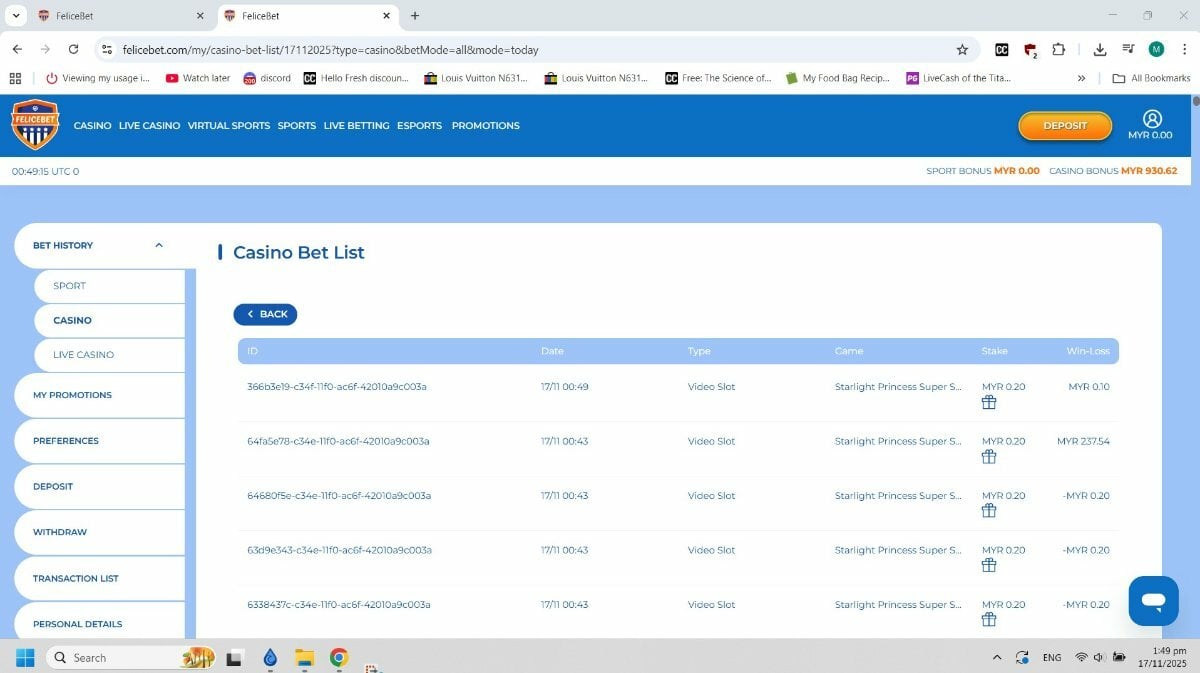Open the blue live chat widget

click(x=1153, y=601)
